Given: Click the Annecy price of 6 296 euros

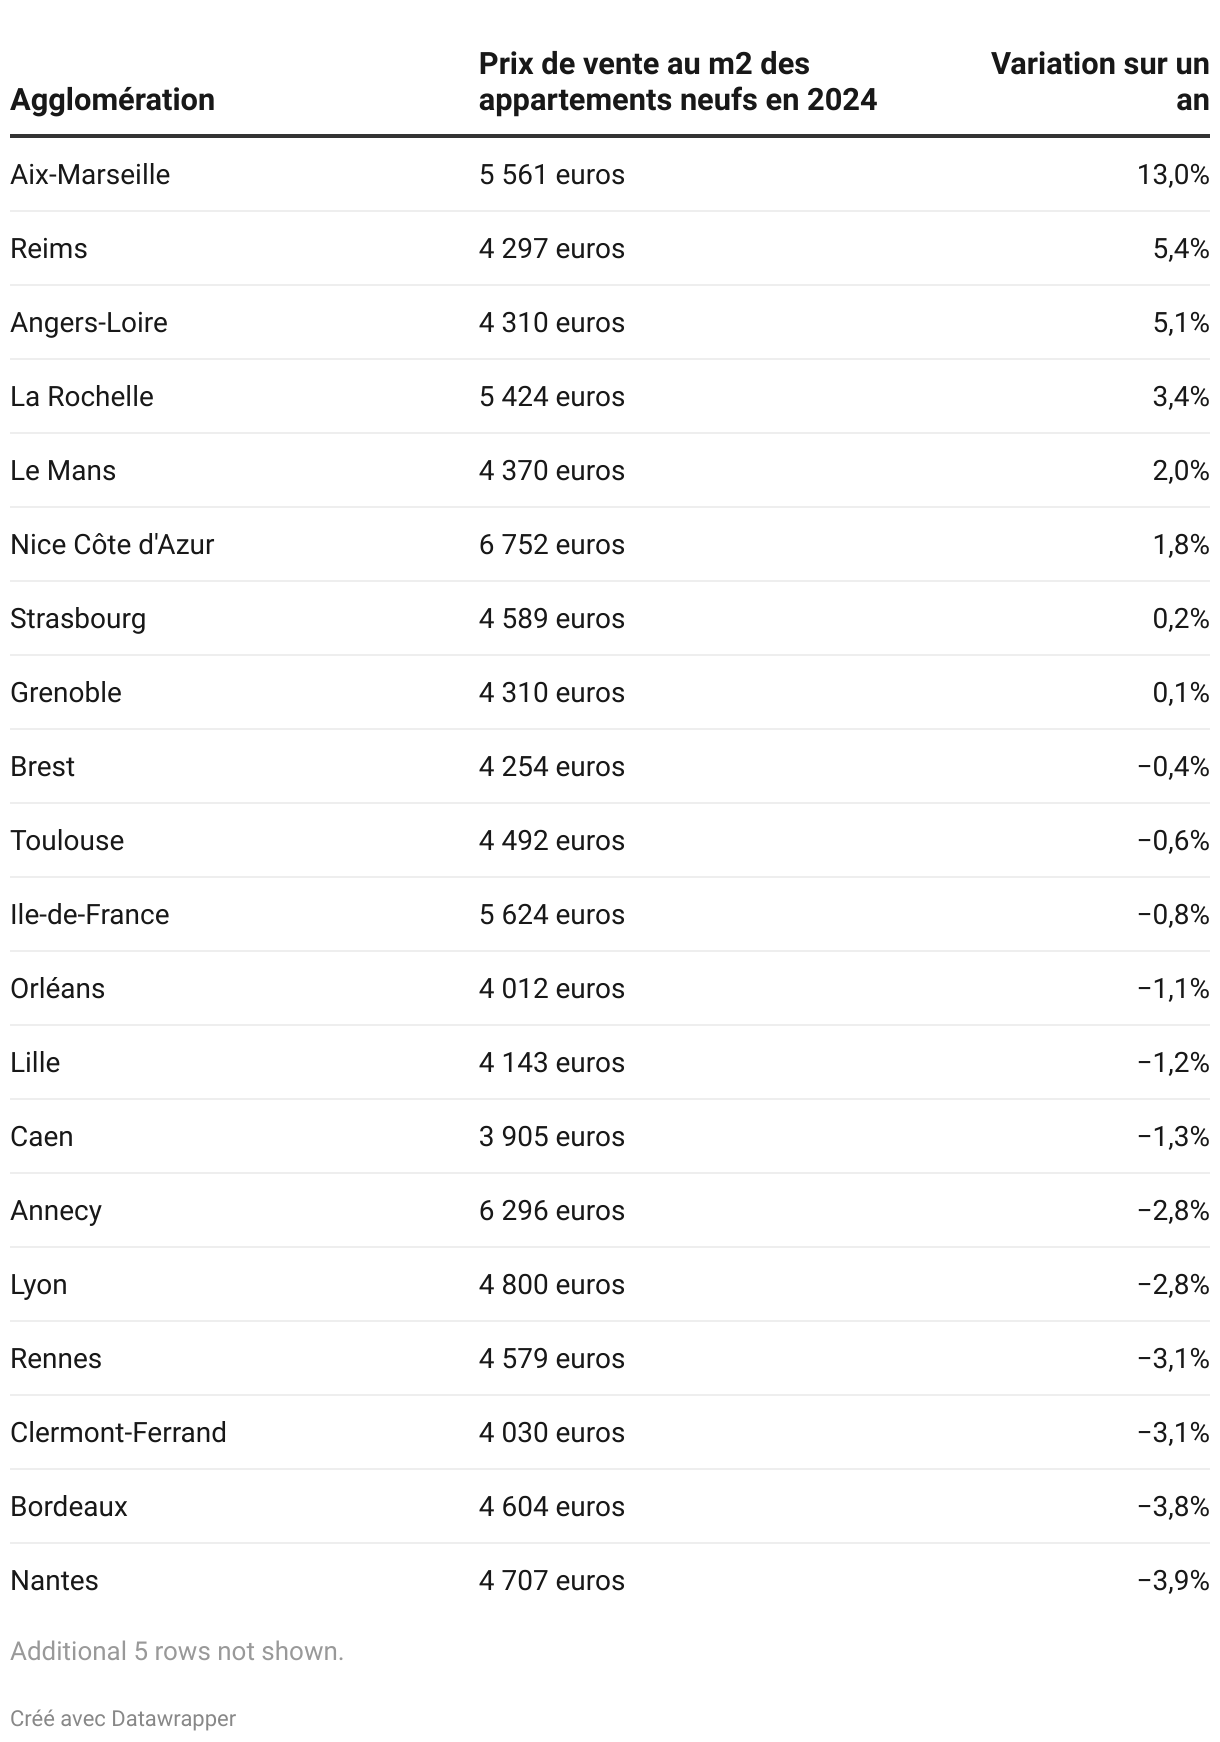Looking at the screenshot, I should (551, 1211).
